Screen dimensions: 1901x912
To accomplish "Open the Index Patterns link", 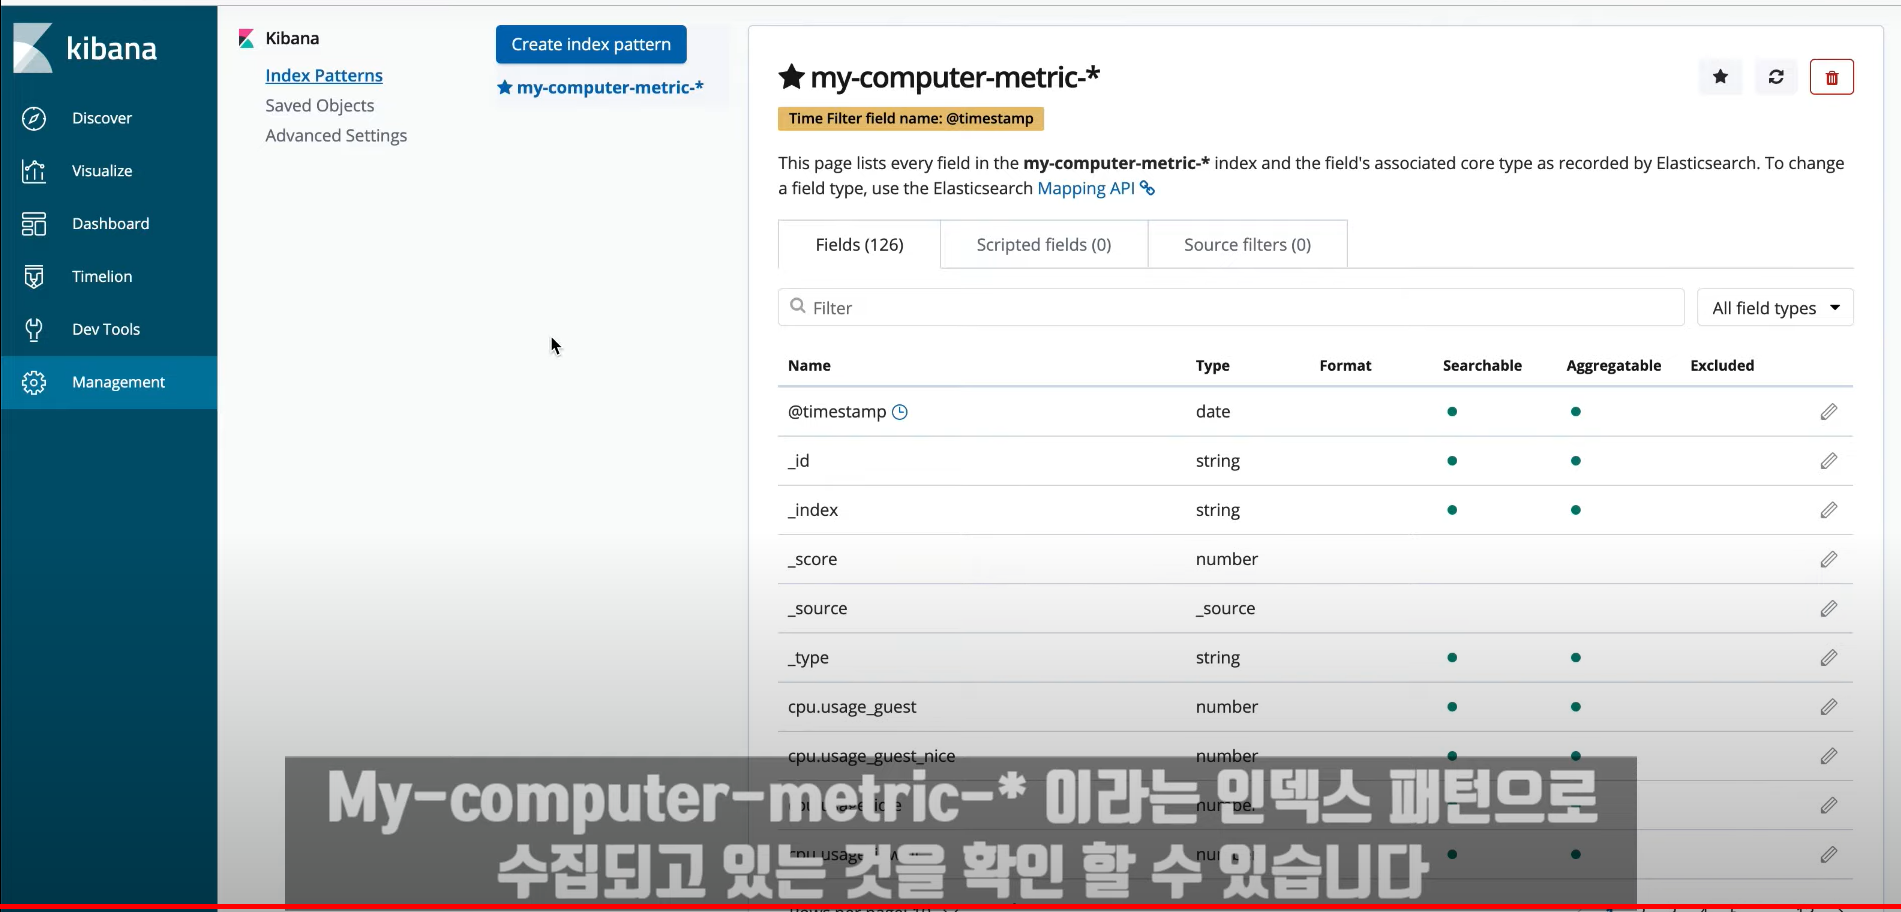I will (x=324, y=76).
